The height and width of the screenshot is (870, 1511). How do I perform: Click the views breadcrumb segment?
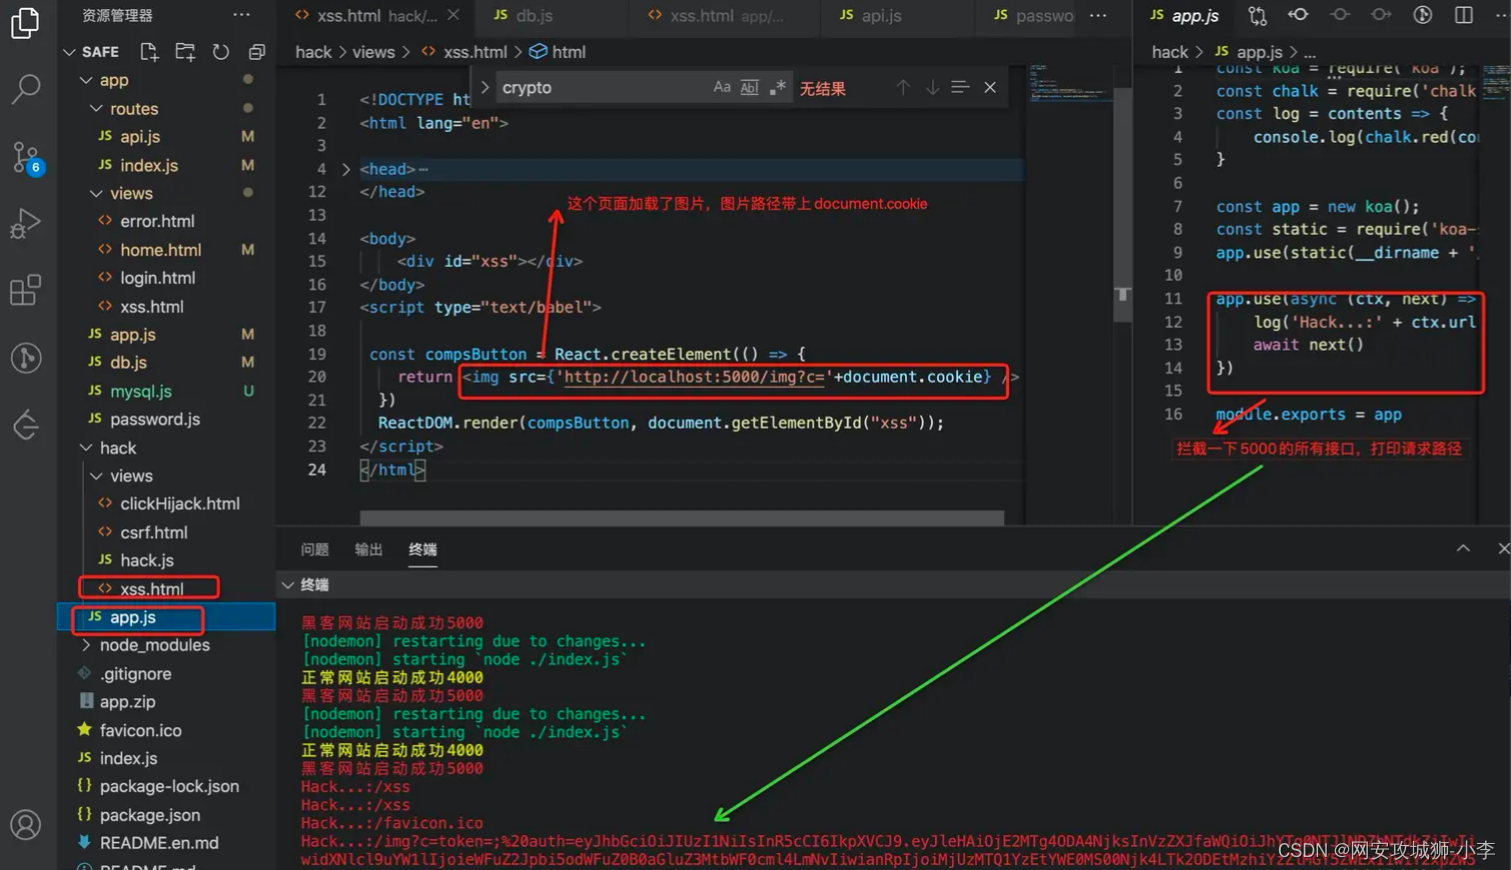coord(373,52)
